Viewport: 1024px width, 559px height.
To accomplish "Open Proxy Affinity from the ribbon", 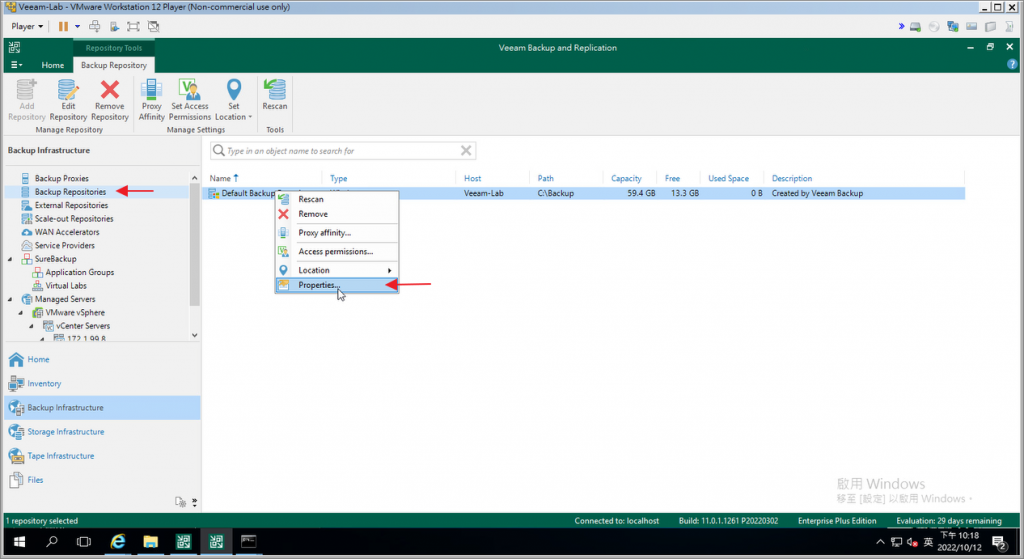I will coord(152,99).
